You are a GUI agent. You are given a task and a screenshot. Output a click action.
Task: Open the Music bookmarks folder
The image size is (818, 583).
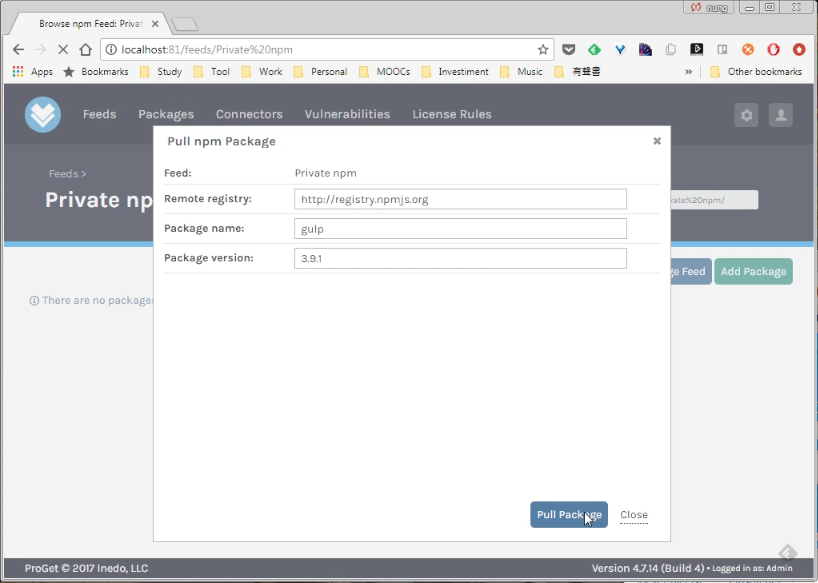coord(521,71)
